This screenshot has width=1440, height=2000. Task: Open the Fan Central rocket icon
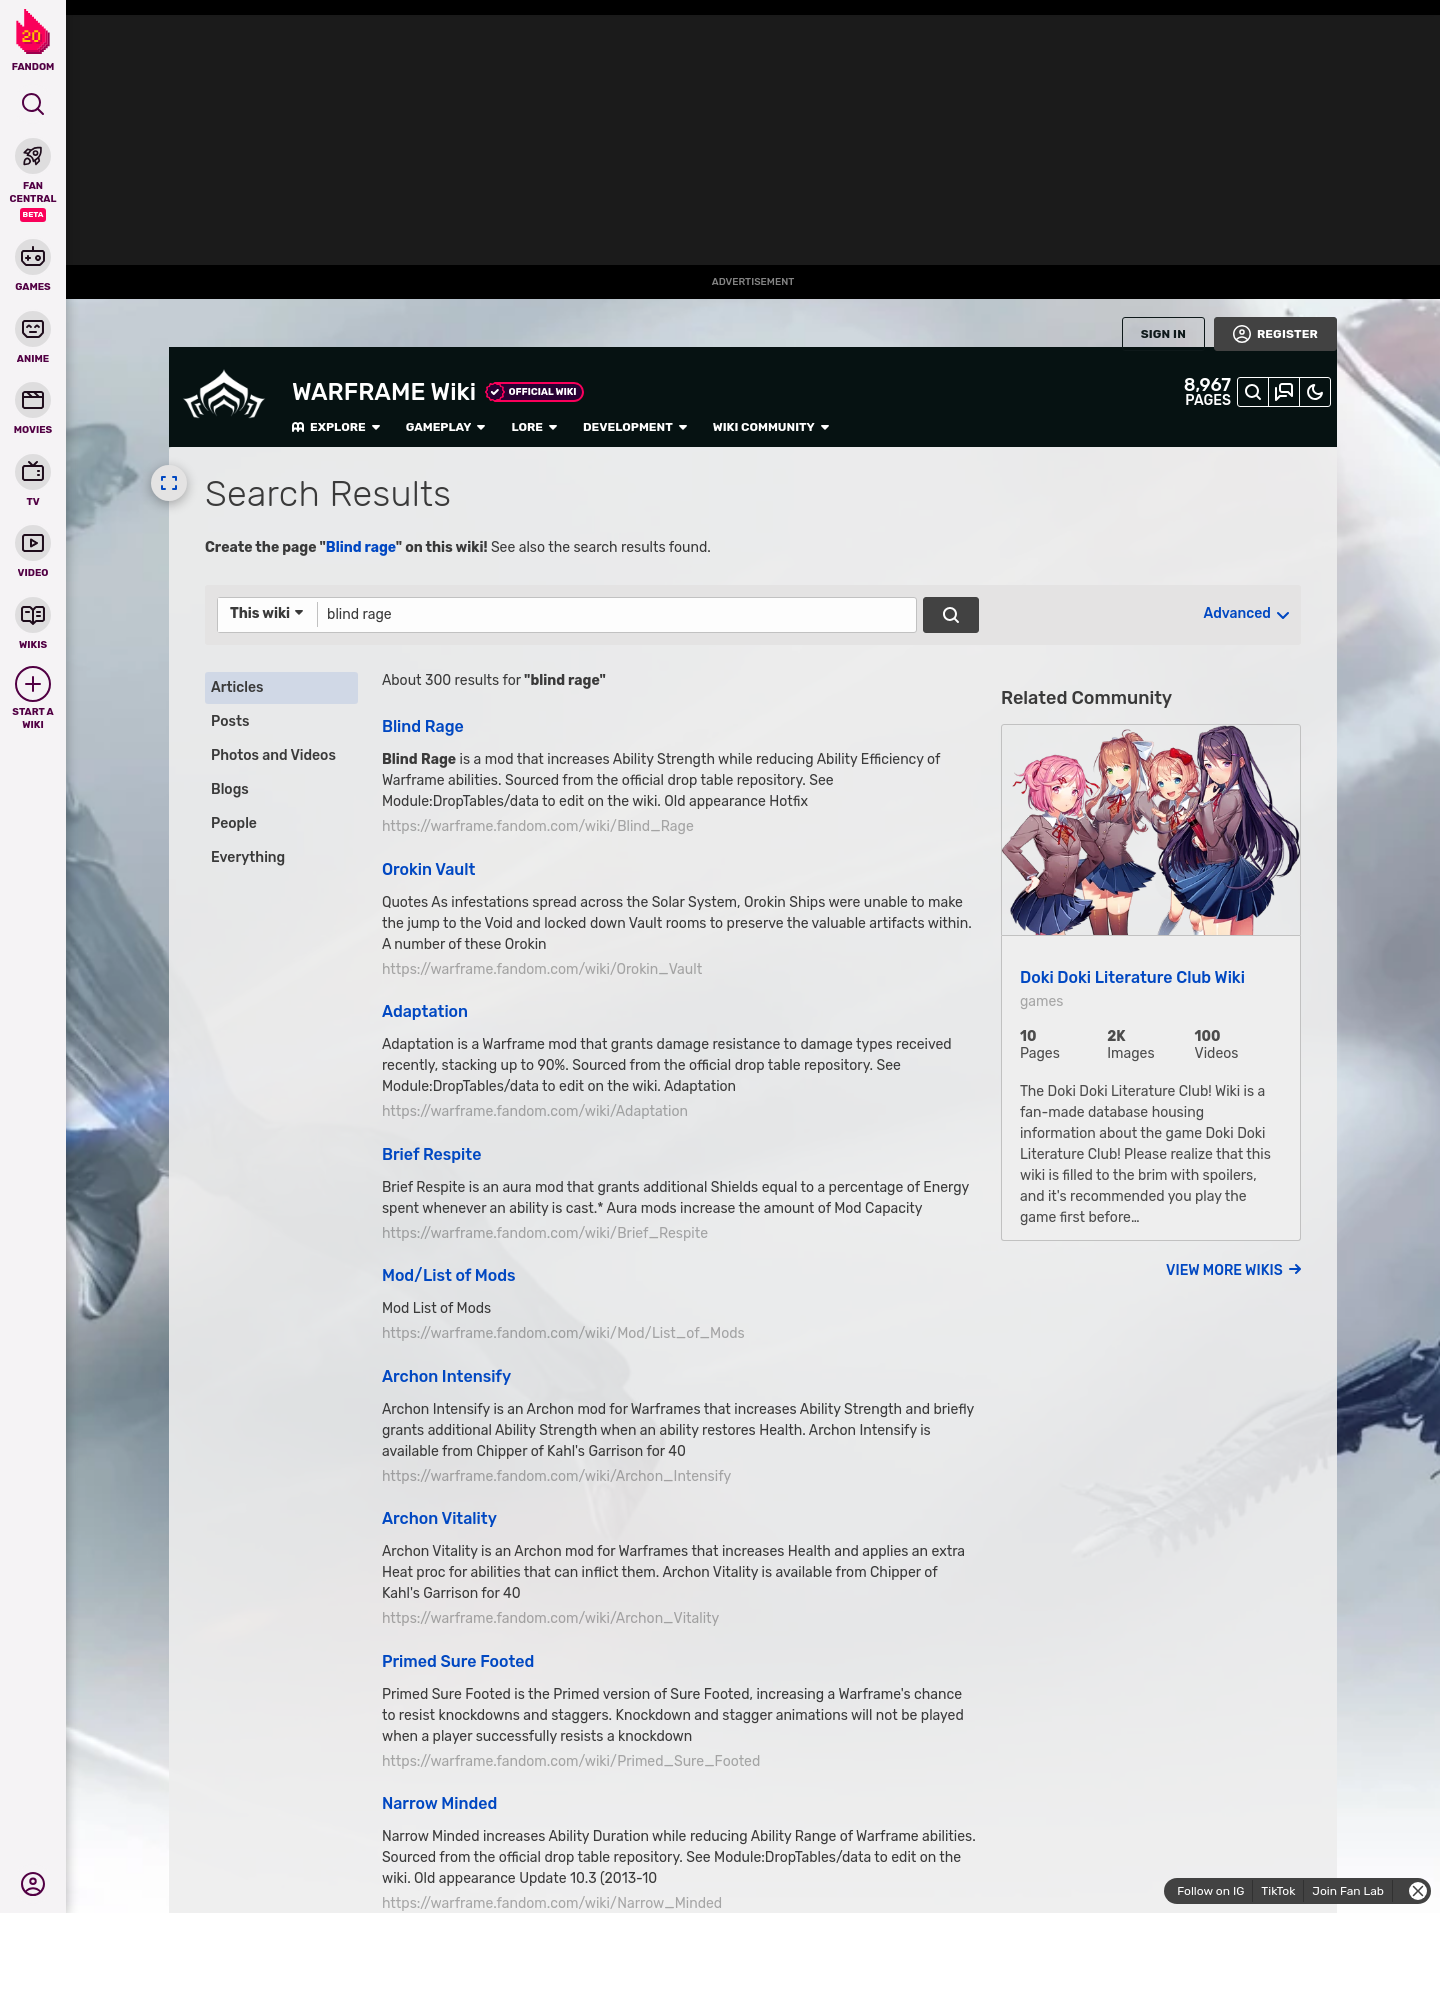(33, 157)
